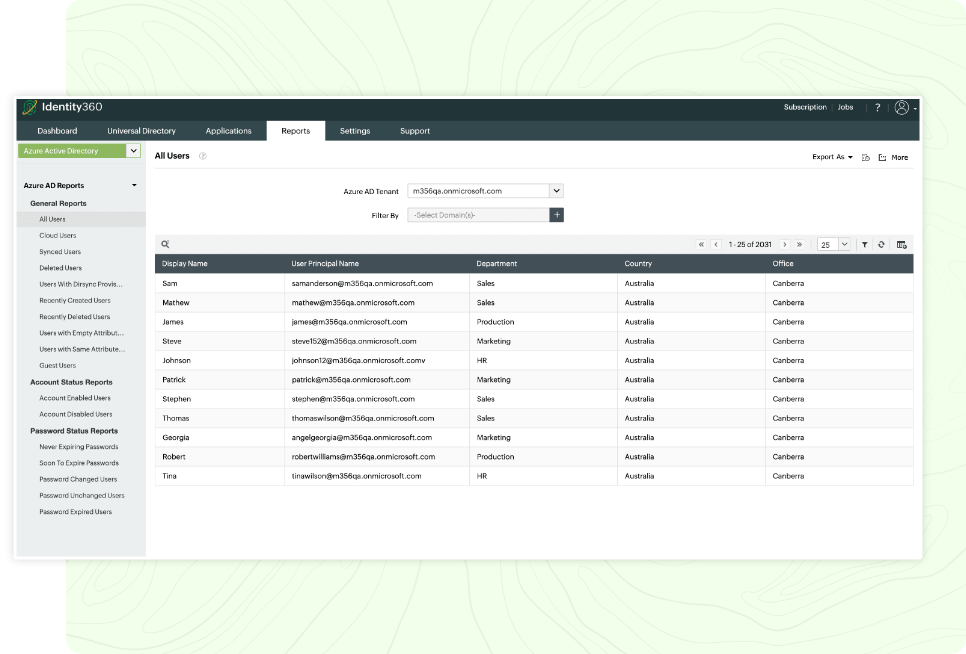
Task: Open the user account profile icon
Action: [x=900, y=107]
